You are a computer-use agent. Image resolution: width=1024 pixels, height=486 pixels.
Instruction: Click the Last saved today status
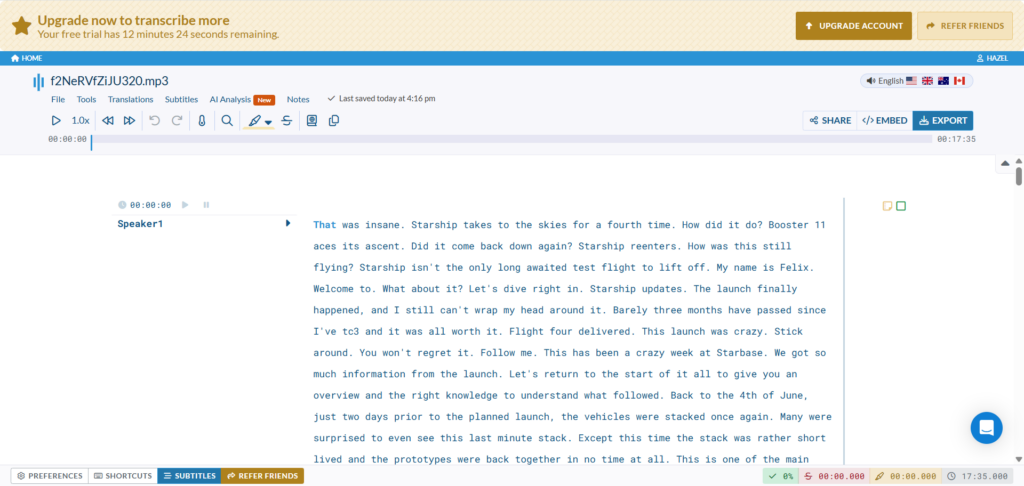click(381, 99)
